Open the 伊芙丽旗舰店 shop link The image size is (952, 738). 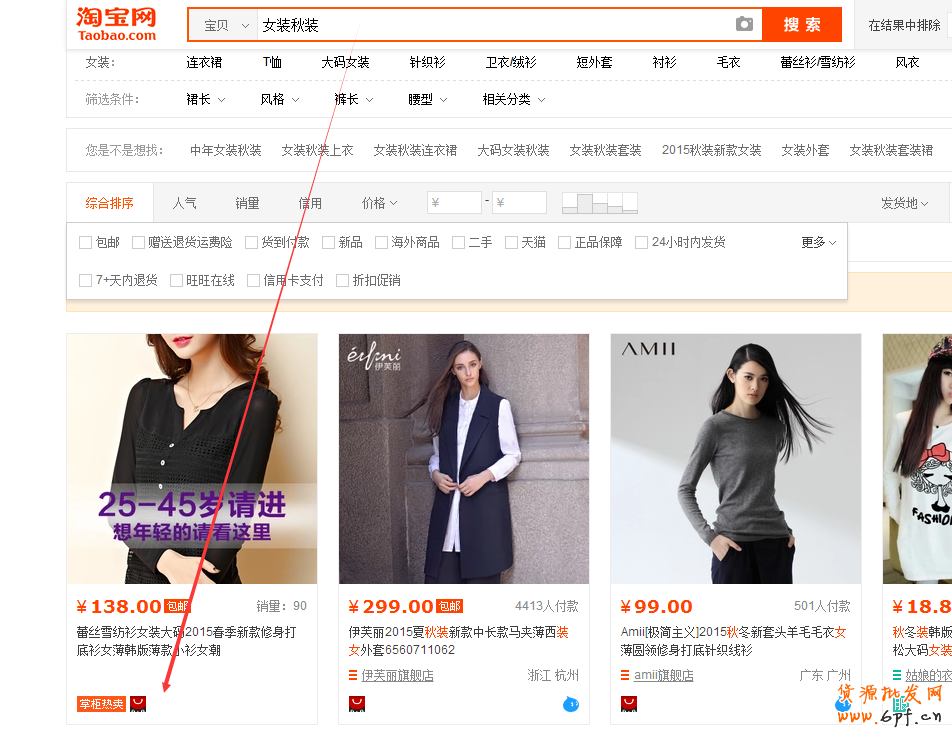[397, 675]
